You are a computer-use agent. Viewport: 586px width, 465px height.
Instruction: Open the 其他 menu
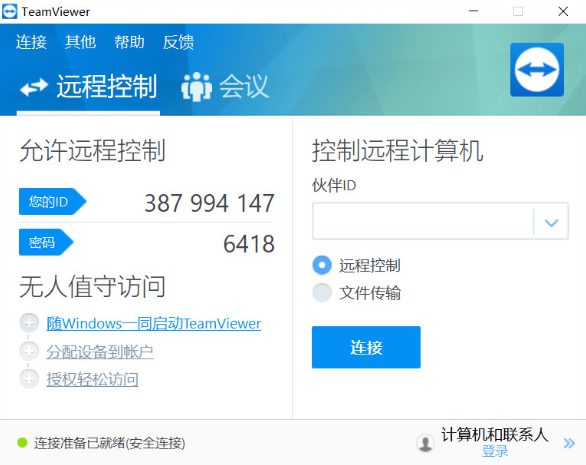(80, 42)
